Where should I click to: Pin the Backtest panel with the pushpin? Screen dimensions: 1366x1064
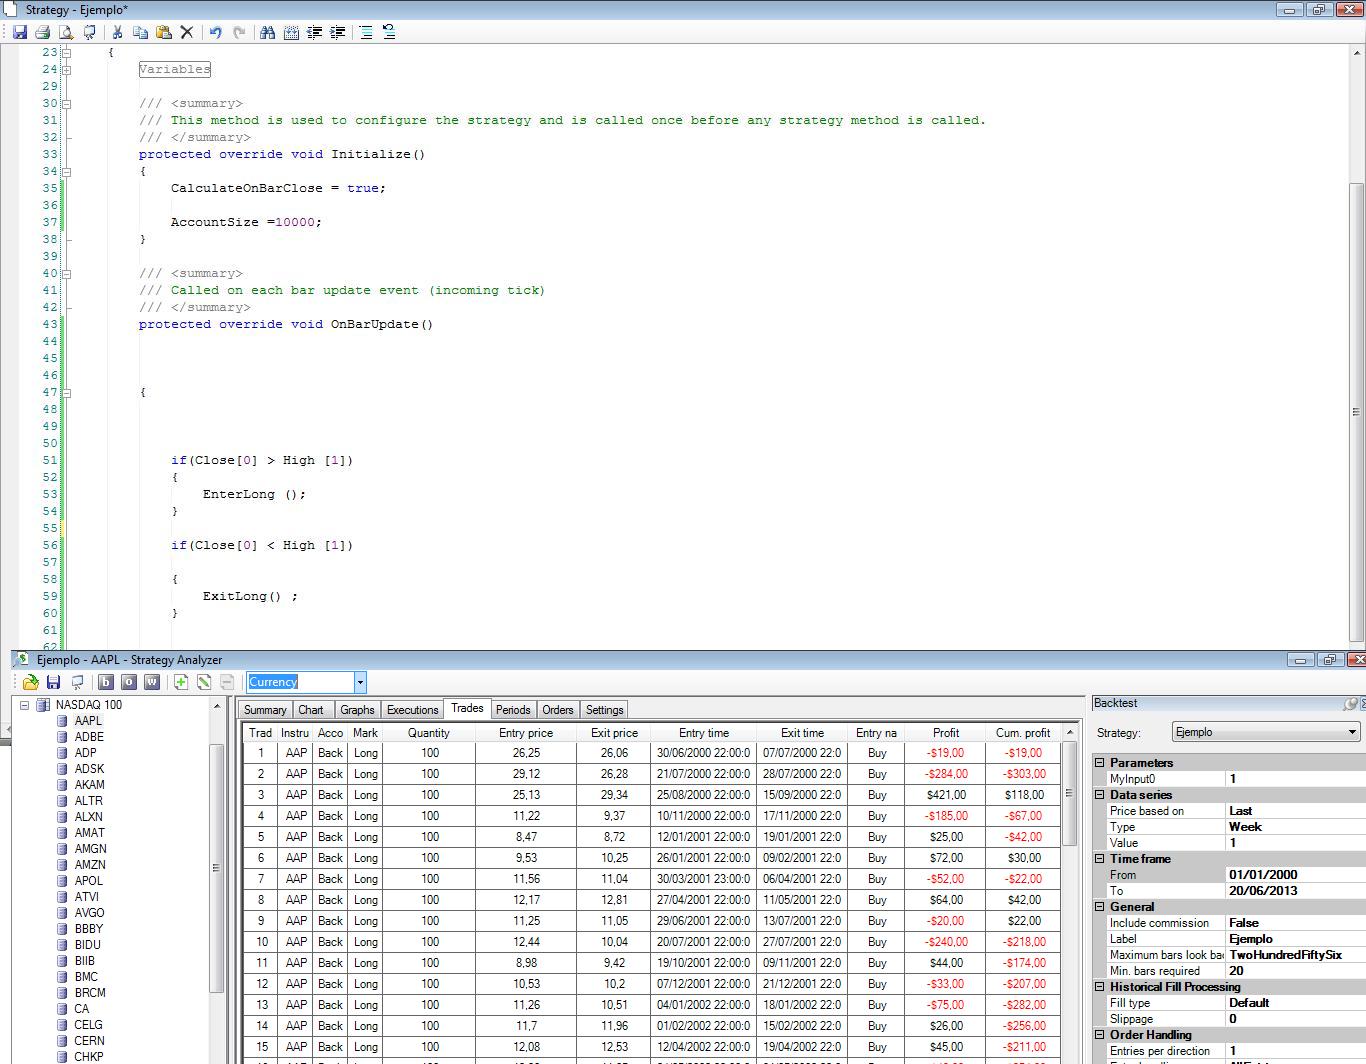tap(1350, 704)
